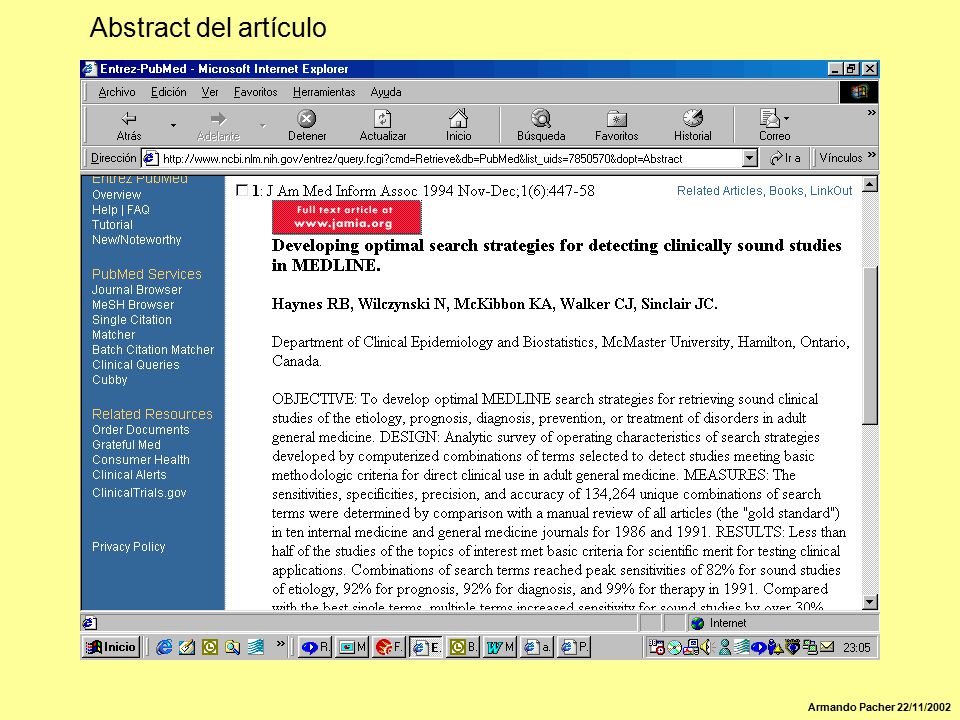This screenshot has width=960, height=720.
Task: Go to the Inicio home page icon
Action: pyautogui.click(x=458, y=126)
